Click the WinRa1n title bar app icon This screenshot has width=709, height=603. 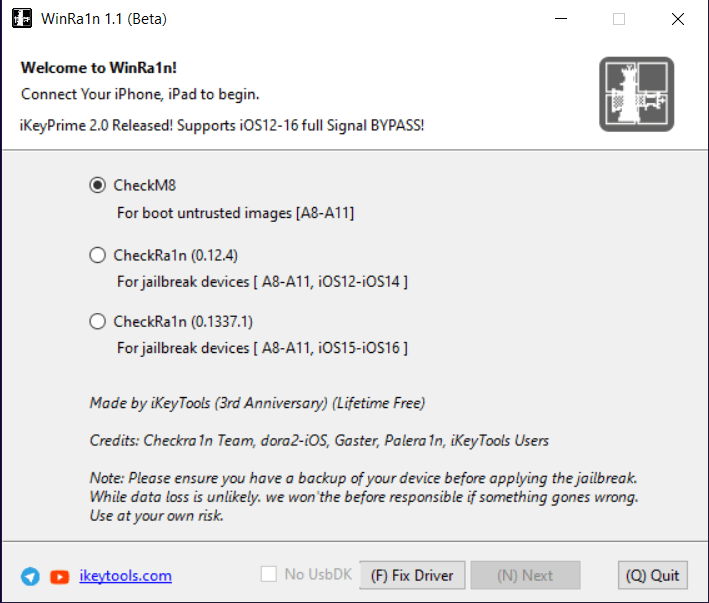tap(20, 19)
